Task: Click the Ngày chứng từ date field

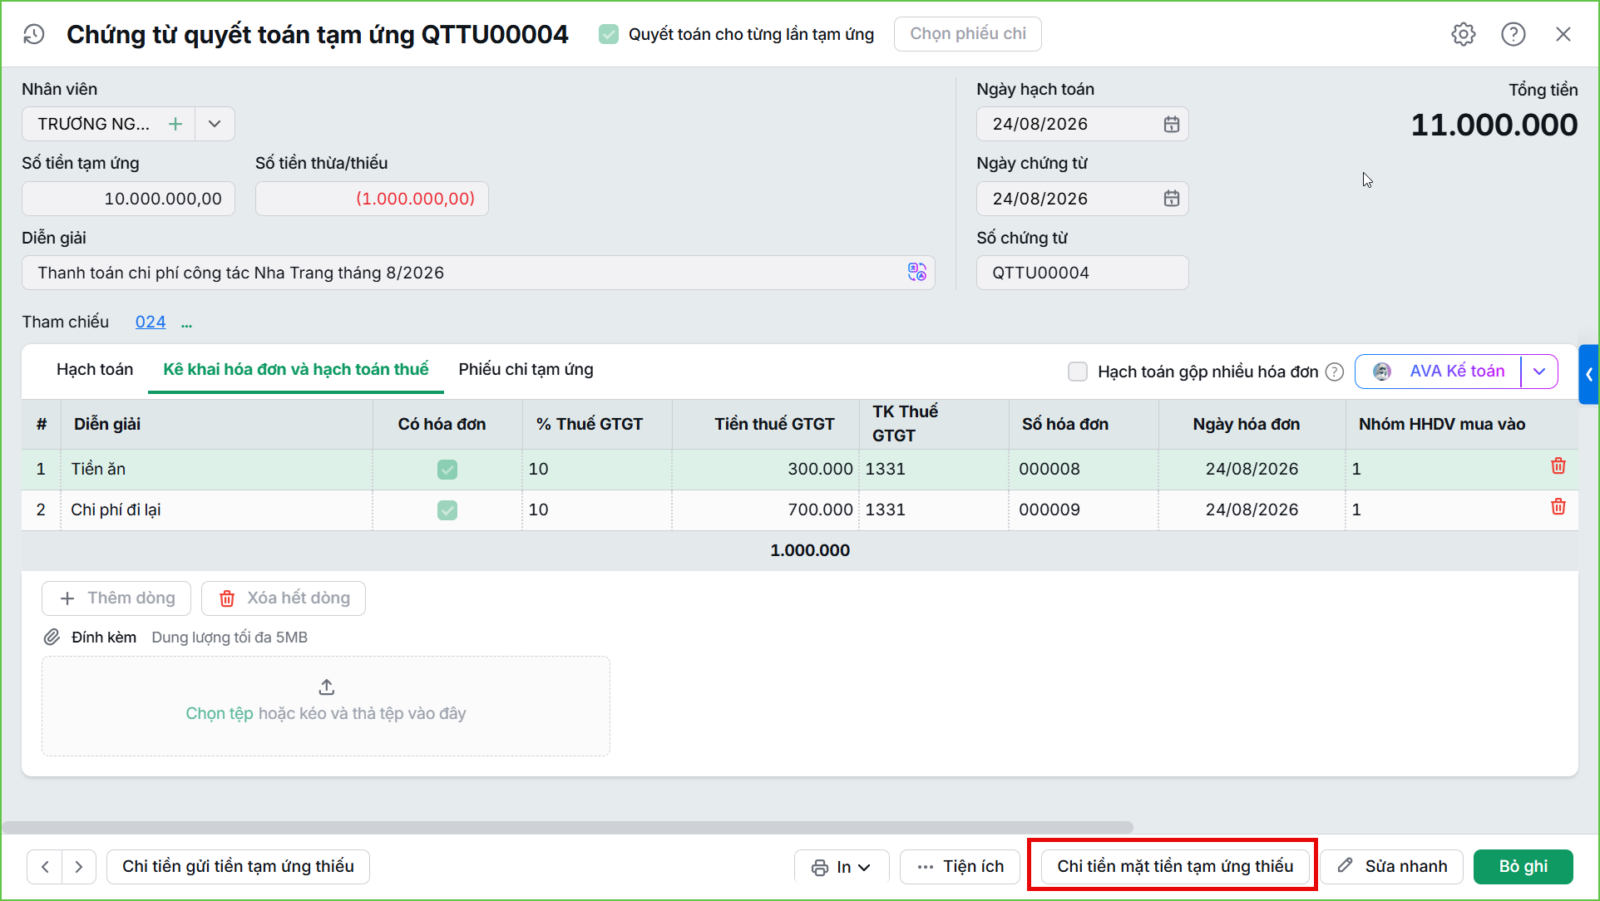Action: 1082,198
